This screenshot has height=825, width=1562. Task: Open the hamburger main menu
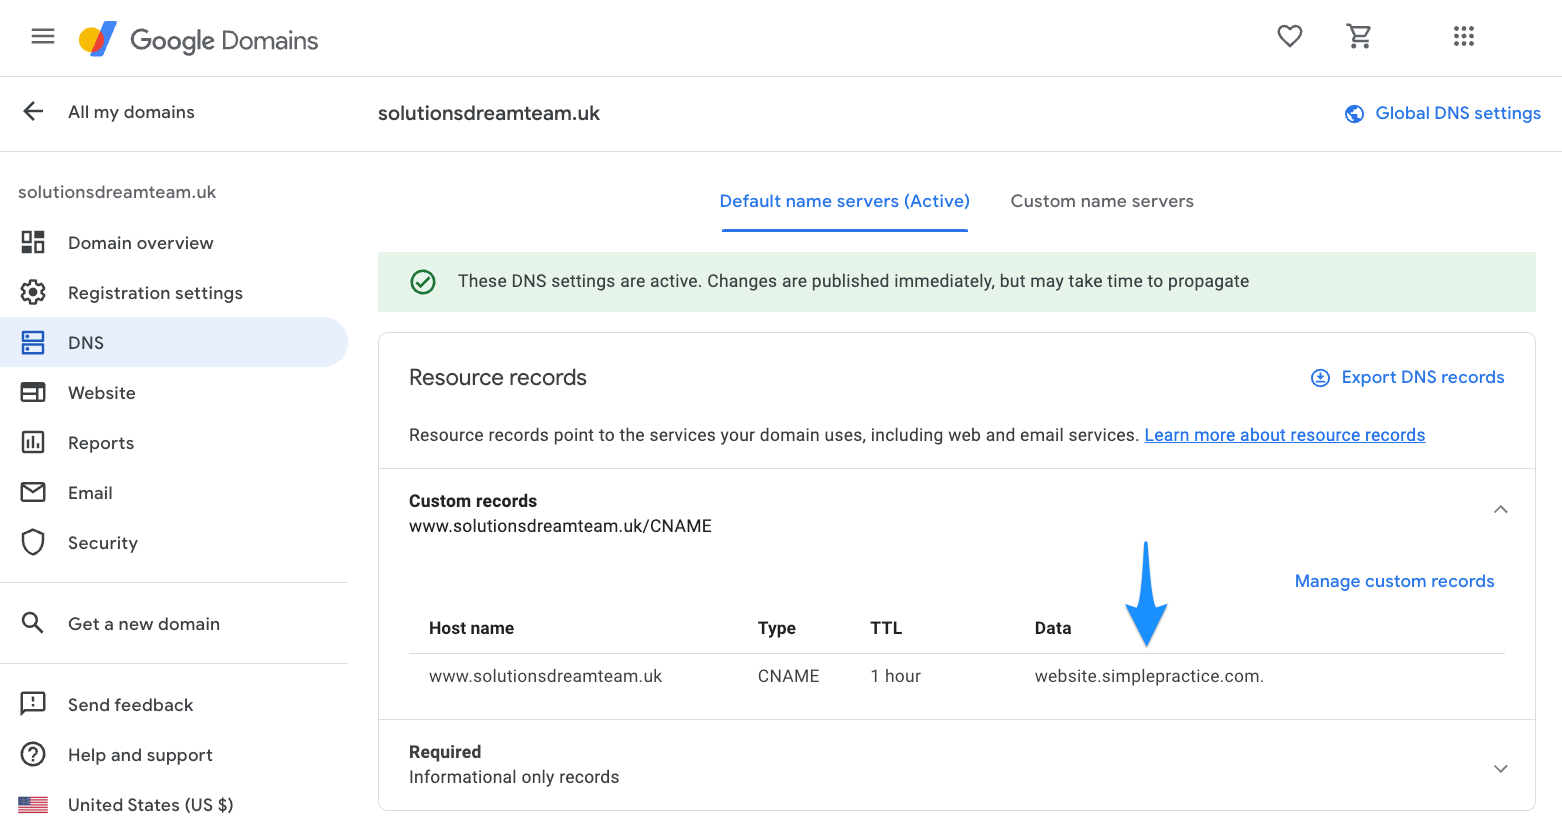pyautogui.click(x=43, y=37)
